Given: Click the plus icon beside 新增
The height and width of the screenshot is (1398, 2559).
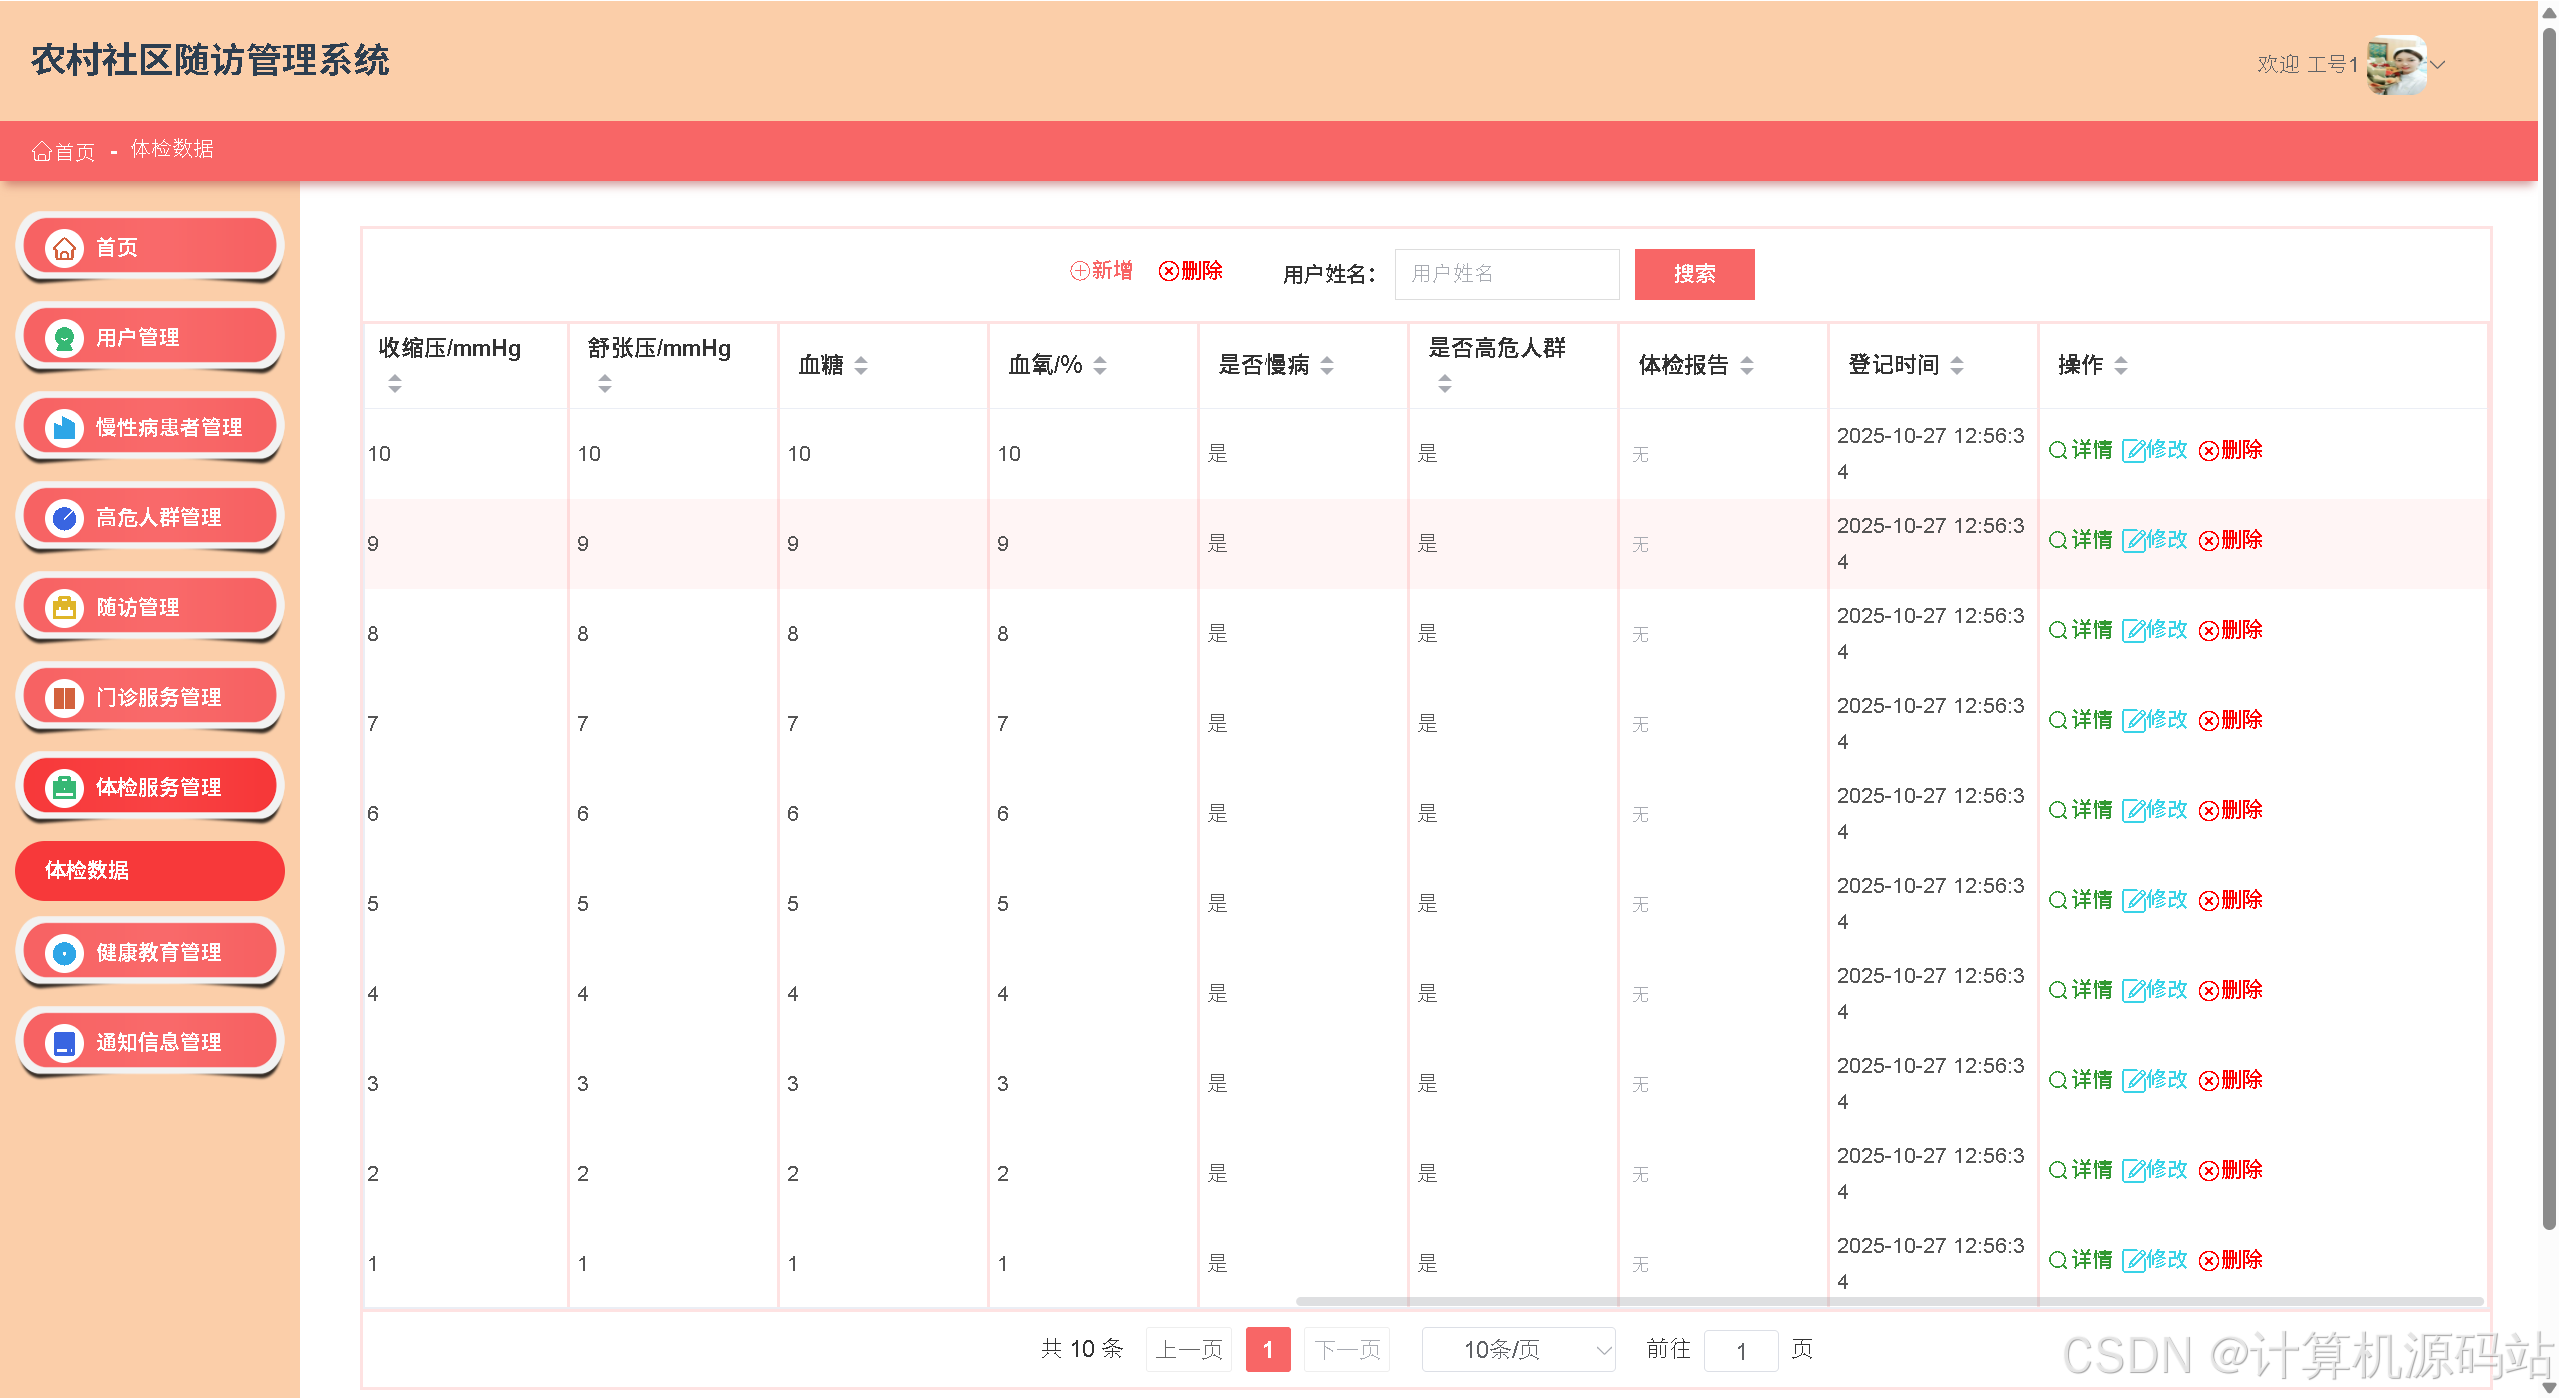Looking at the screenshot, I should tap(1079, 271).
